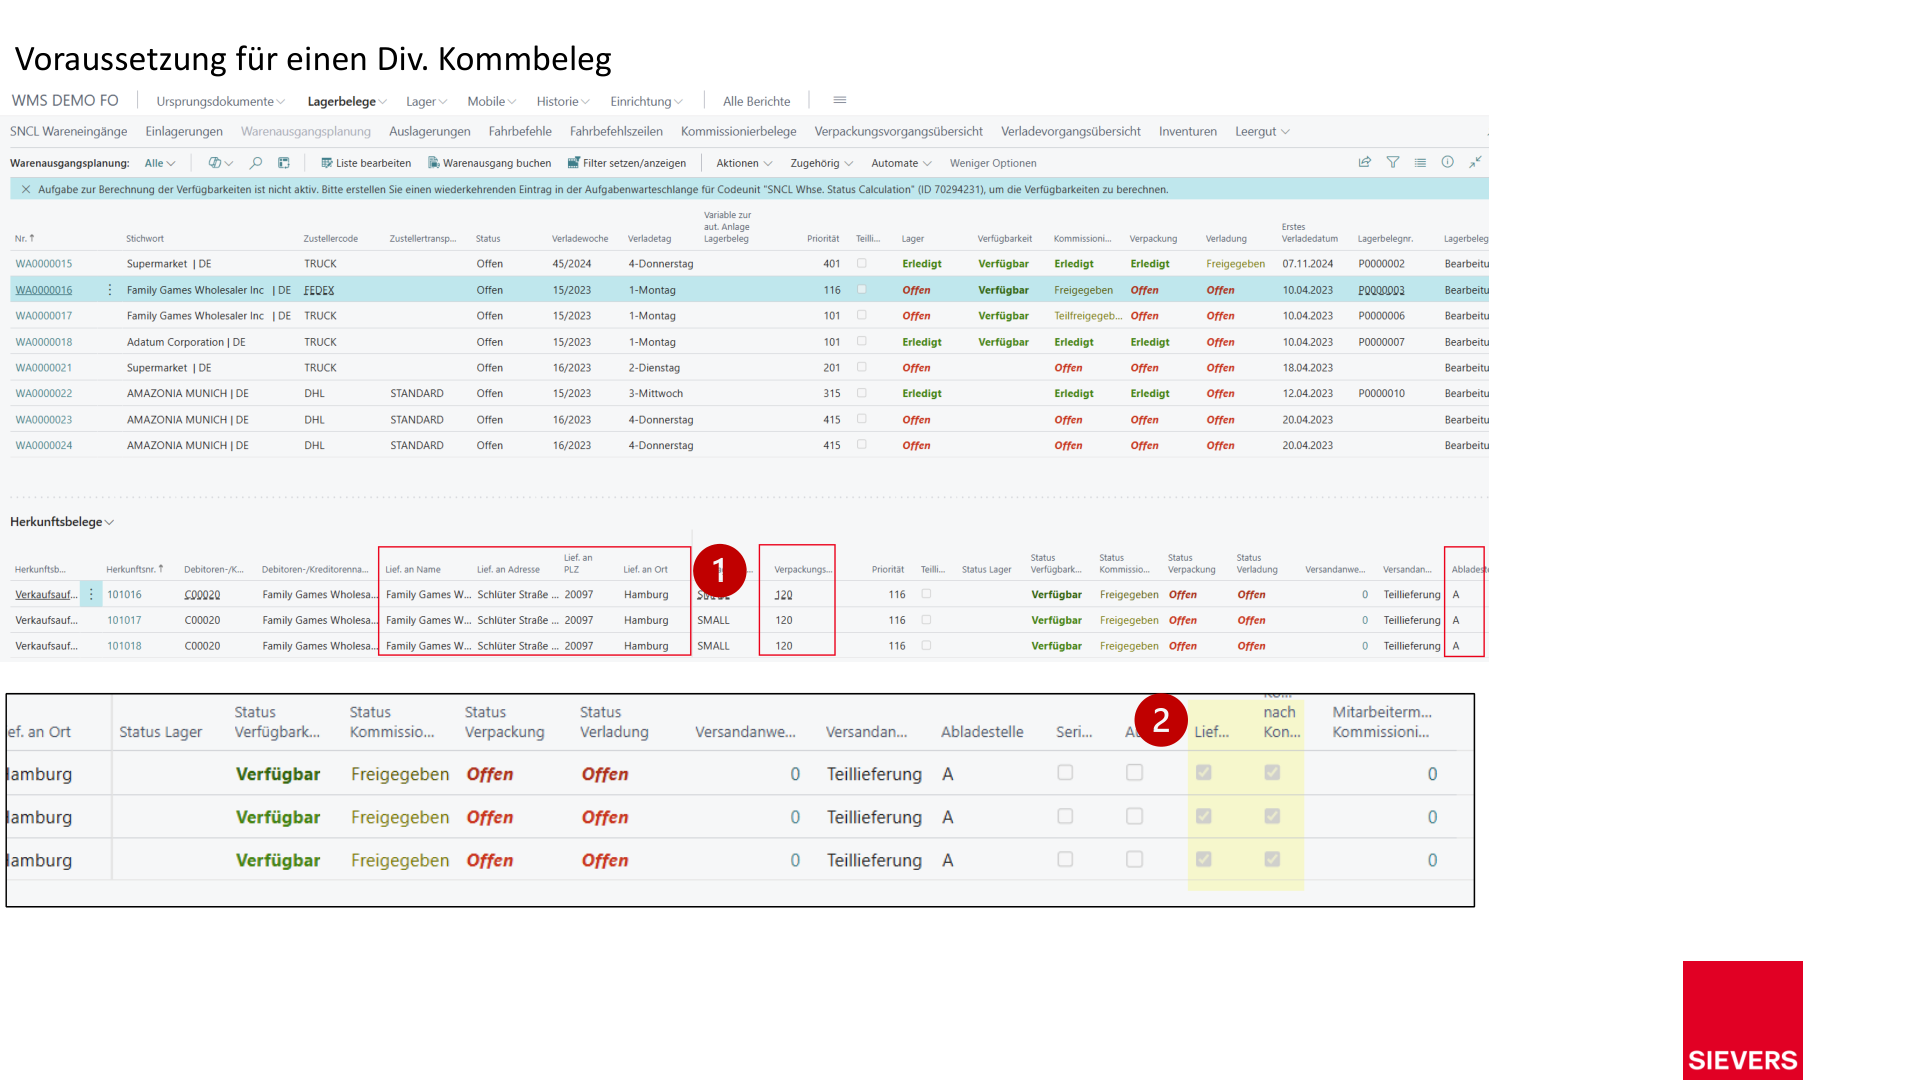Click the Liste bearbeiten icon button
The image size is (1920, 1080).
(x=366, y=163)
